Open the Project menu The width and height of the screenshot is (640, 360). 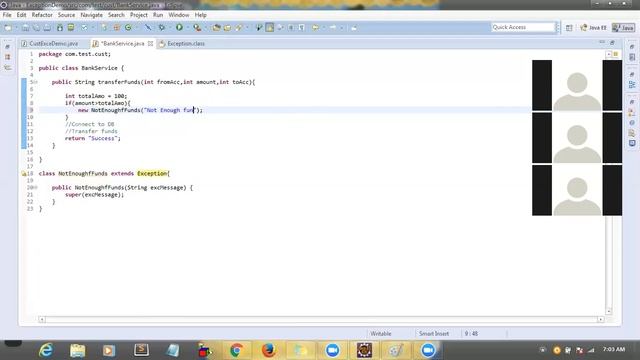tap(139, 15)
